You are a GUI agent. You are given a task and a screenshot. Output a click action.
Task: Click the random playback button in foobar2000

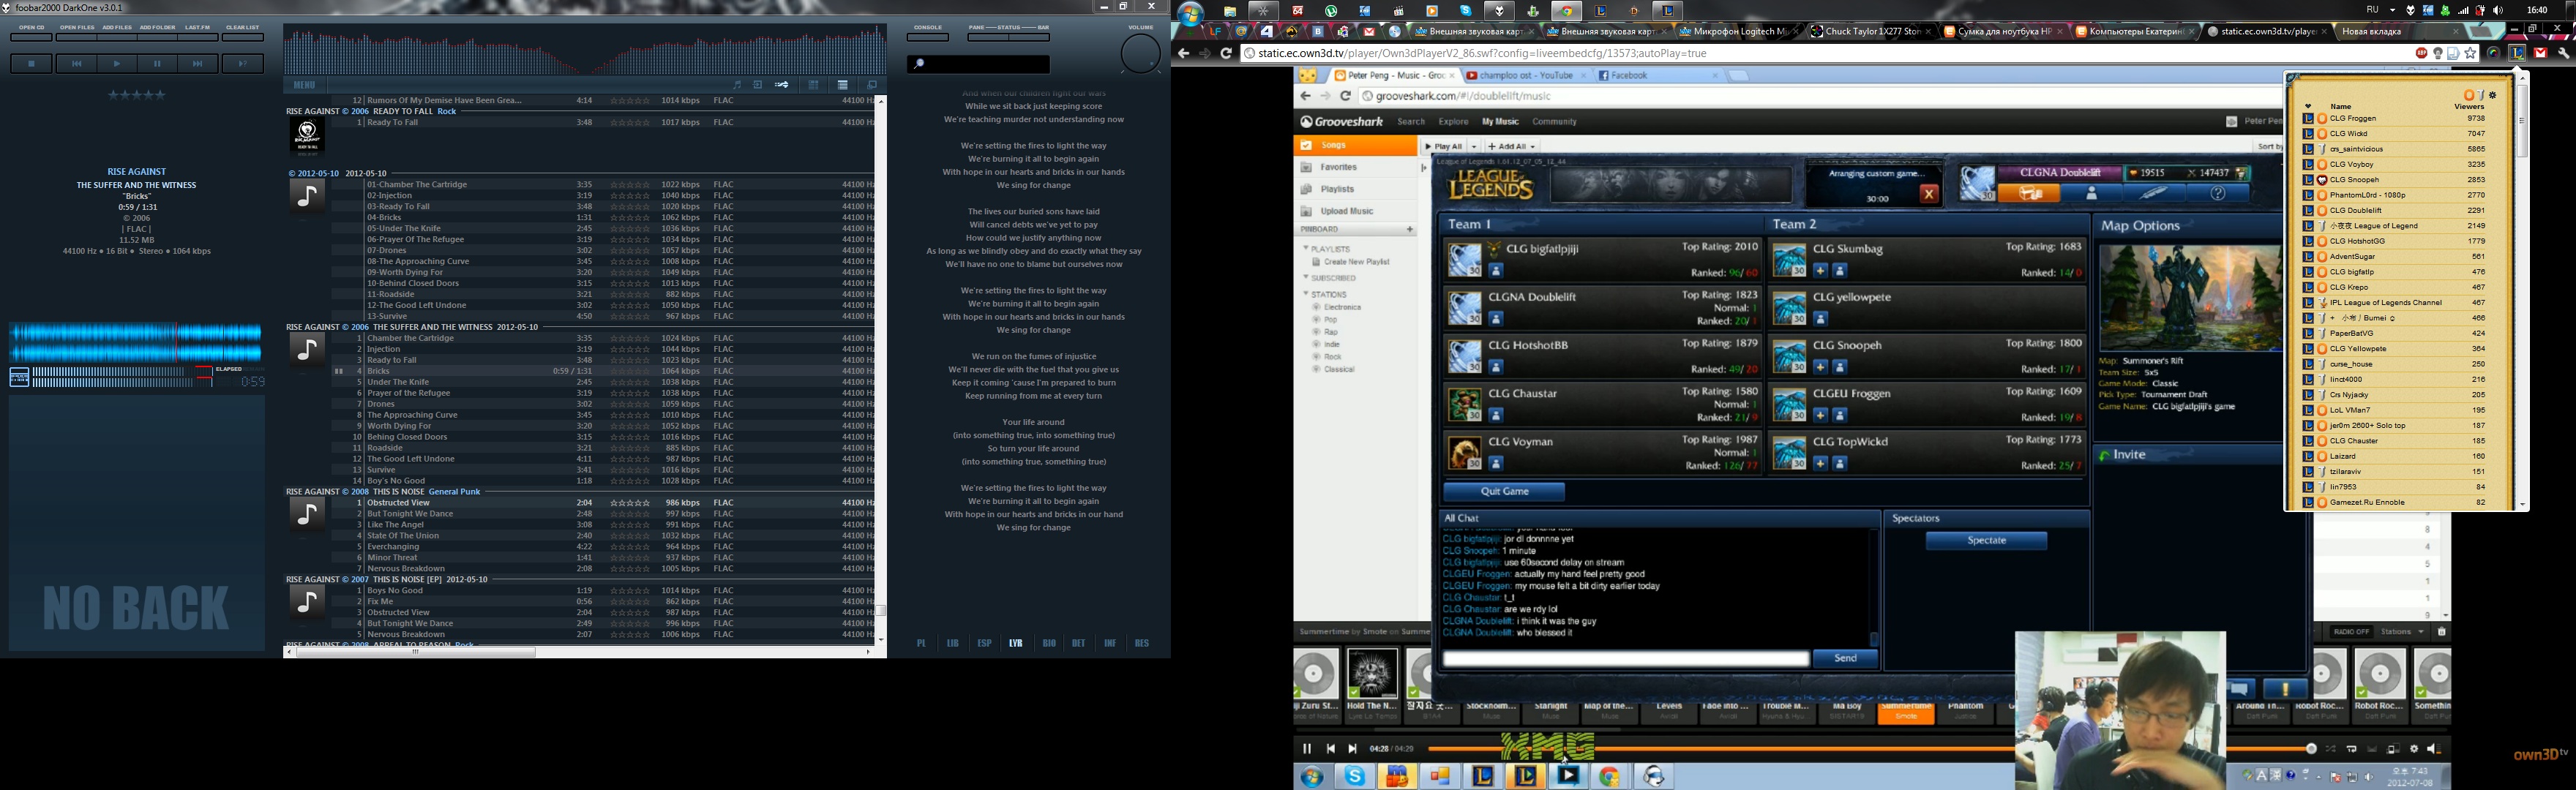pos(242,64)
